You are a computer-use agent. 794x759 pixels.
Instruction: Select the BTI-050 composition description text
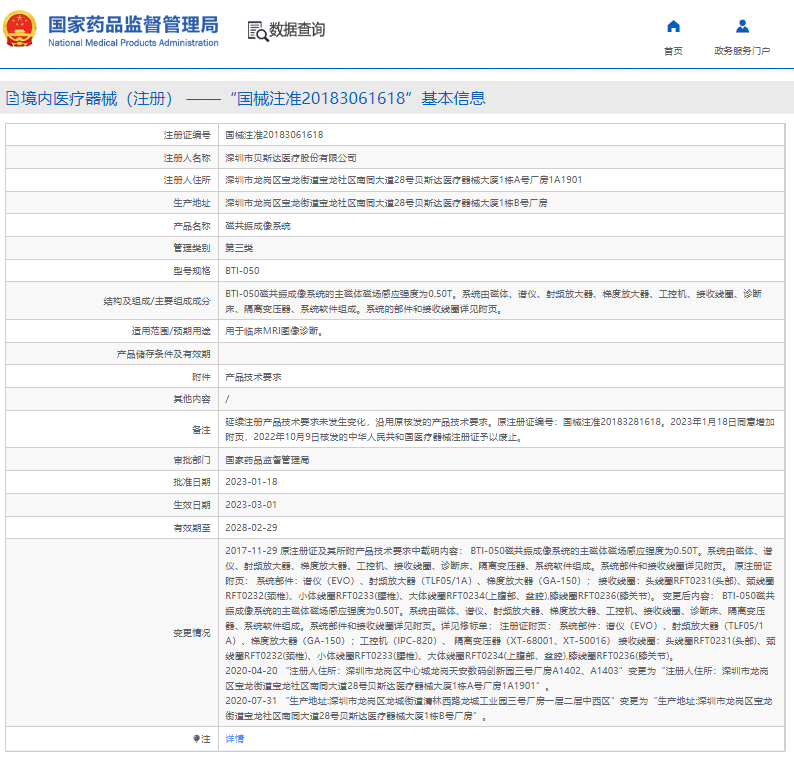pos(494,301)
